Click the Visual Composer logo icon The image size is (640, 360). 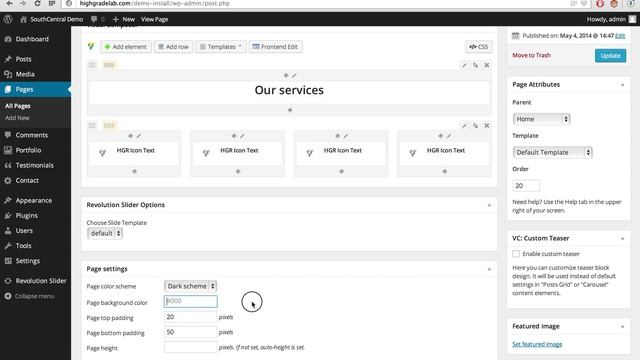[x=91, y=47]
